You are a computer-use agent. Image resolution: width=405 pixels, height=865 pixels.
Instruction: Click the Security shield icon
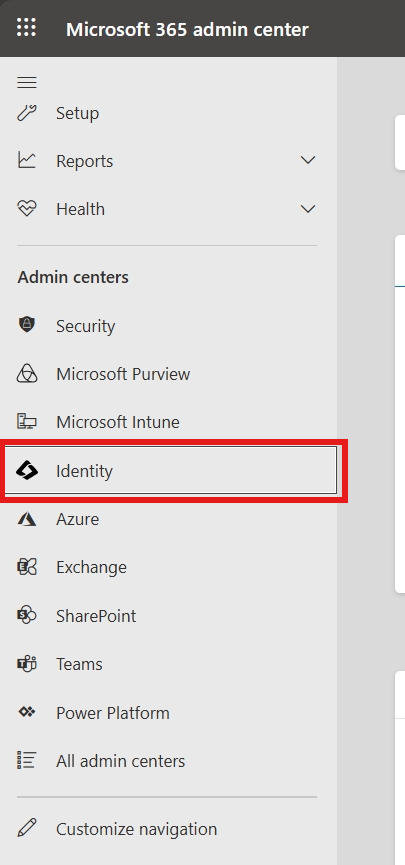tap(26, 325)
